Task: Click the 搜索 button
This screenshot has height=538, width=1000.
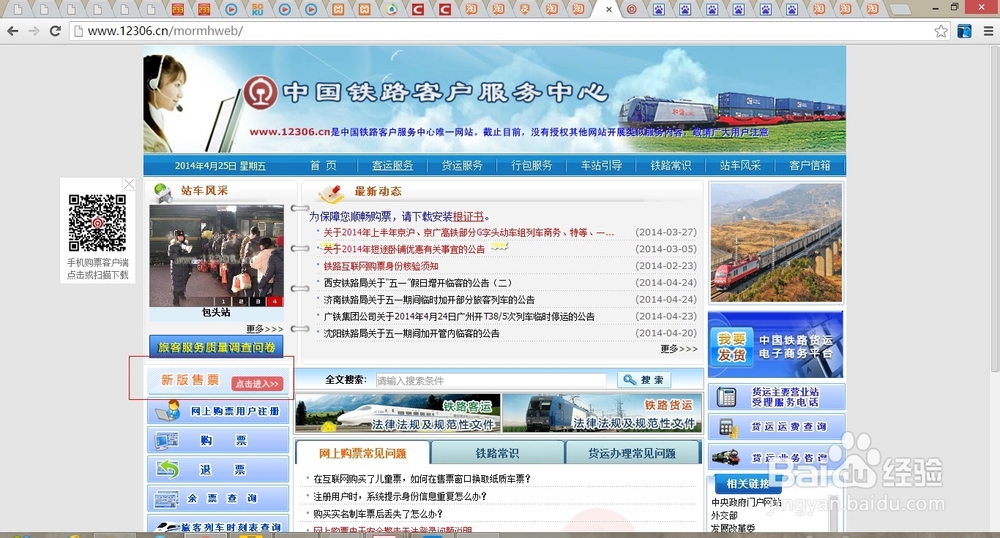Action: pyautogui.click(x=643, y=380)
